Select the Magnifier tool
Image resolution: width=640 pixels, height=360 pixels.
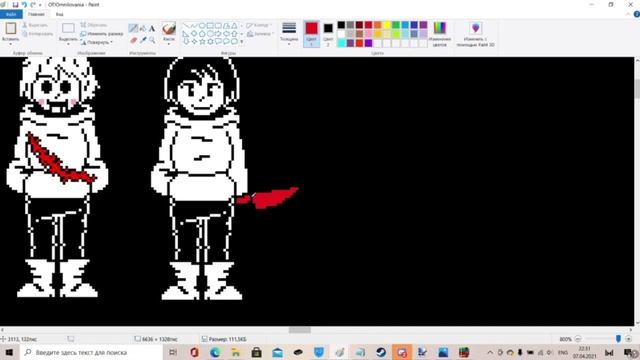[x=152, y=40]
